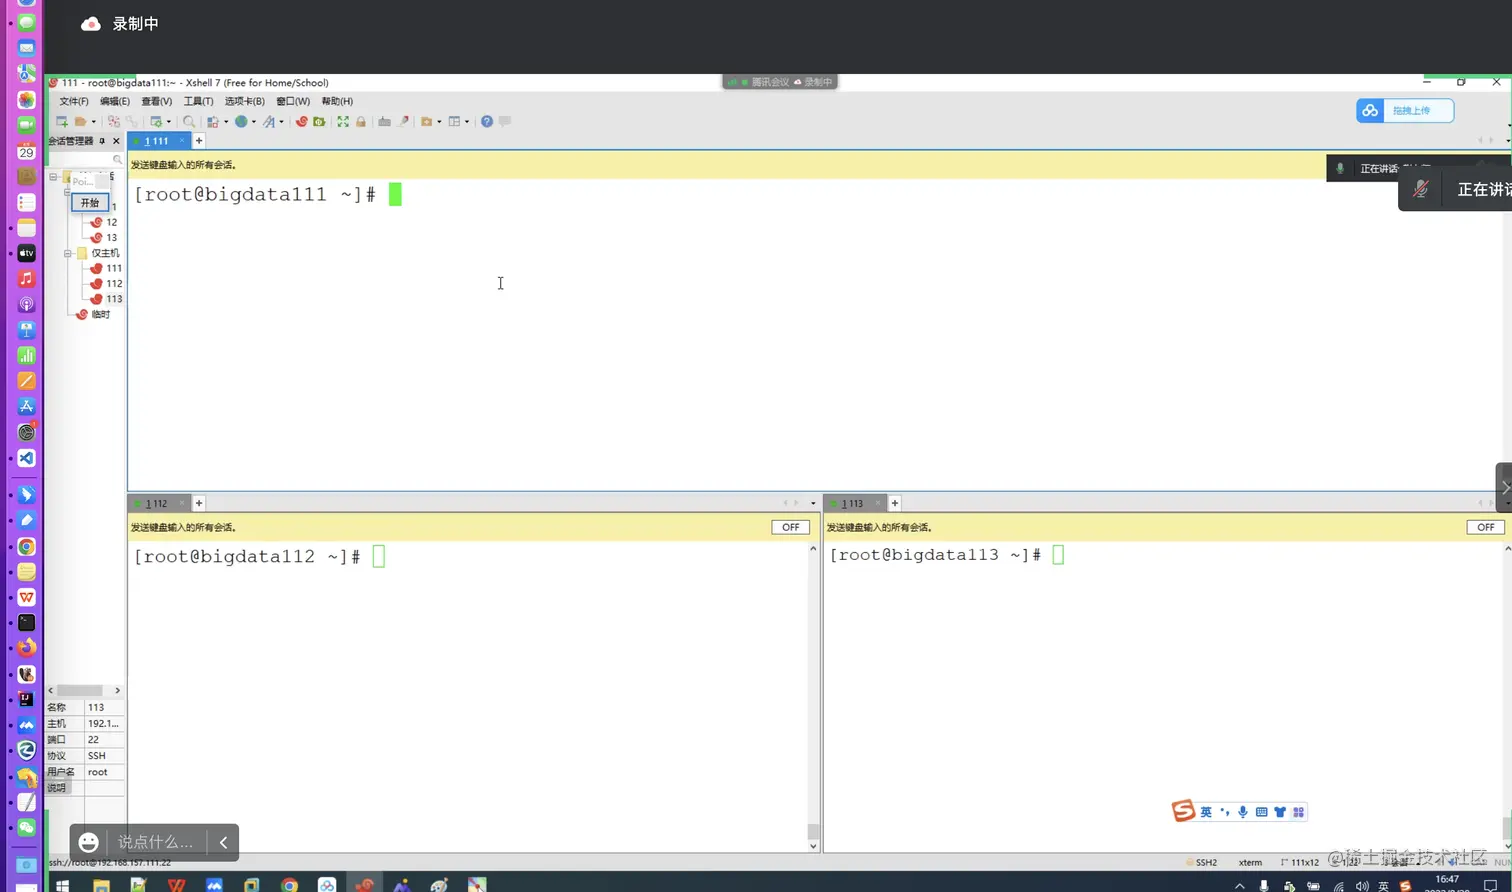Add a new tab beside tab 111
Screen dimensions: 1512x892
click(199, 141)
